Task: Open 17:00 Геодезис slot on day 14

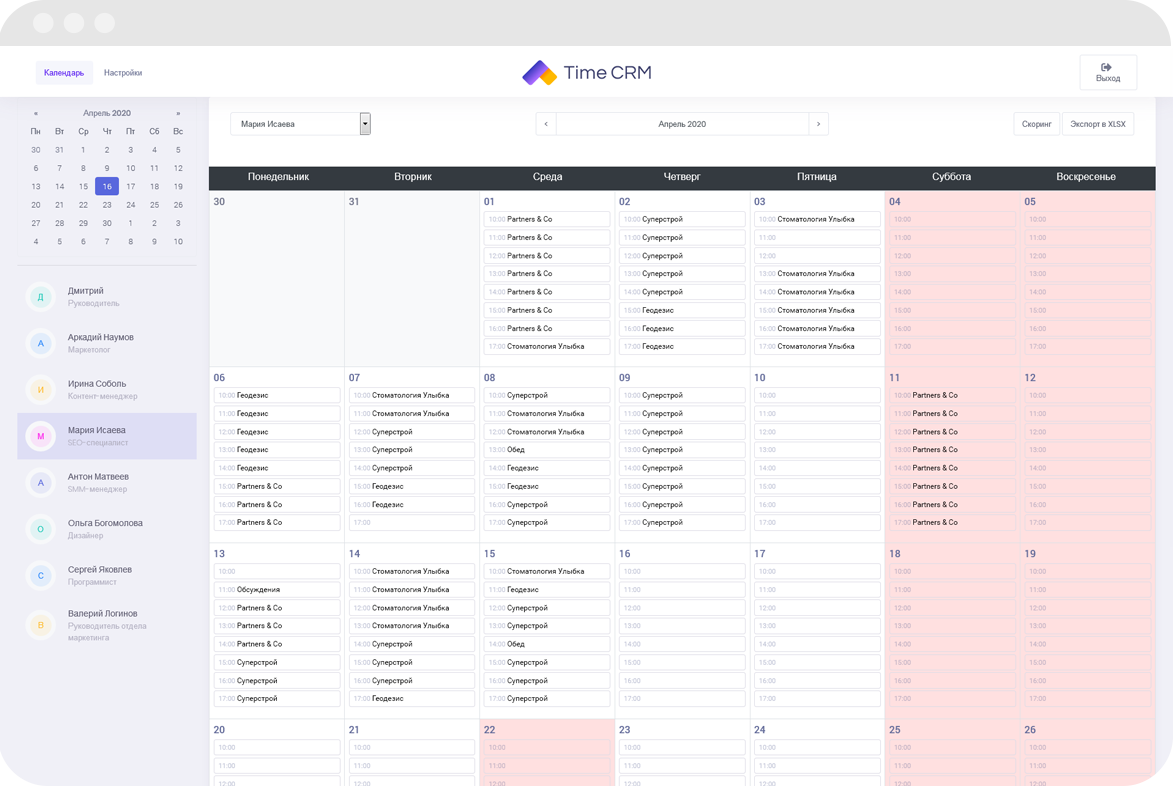Action: click(412, 699)
